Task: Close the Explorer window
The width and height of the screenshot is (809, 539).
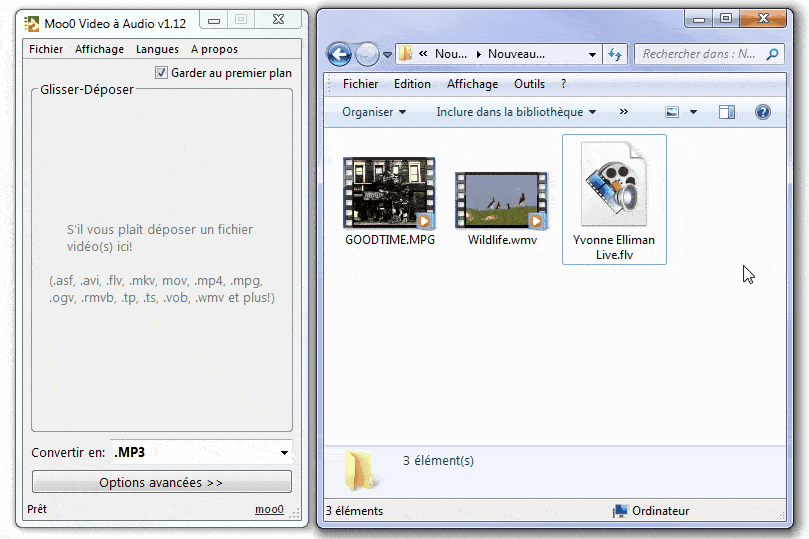Action: (763, 19)
